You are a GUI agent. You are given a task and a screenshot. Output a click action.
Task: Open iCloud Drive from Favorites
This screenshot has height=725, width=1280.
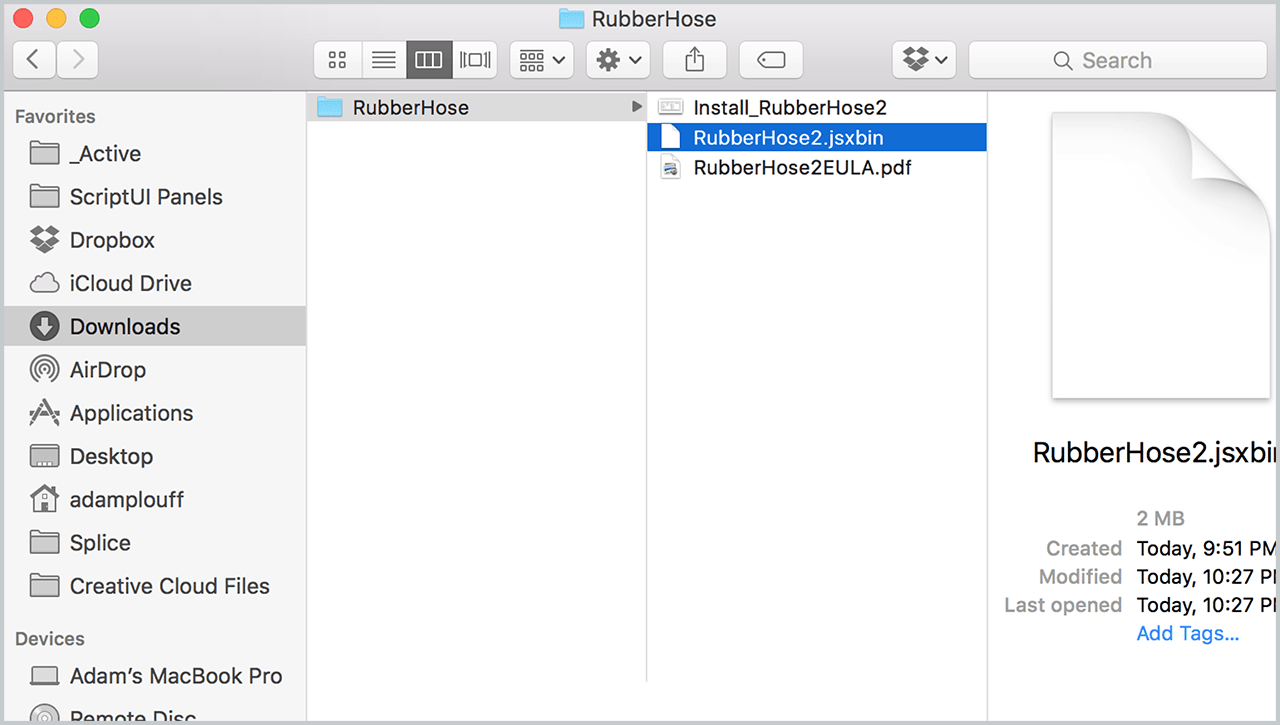(130, 283)
